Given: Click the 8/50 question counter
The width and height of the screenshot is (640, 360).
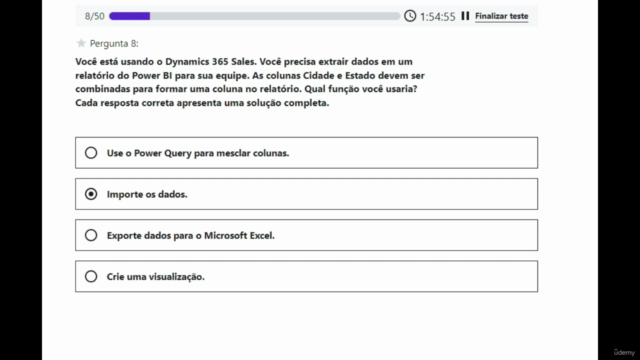Looking at the screenshot, I should tap(95, 16).
